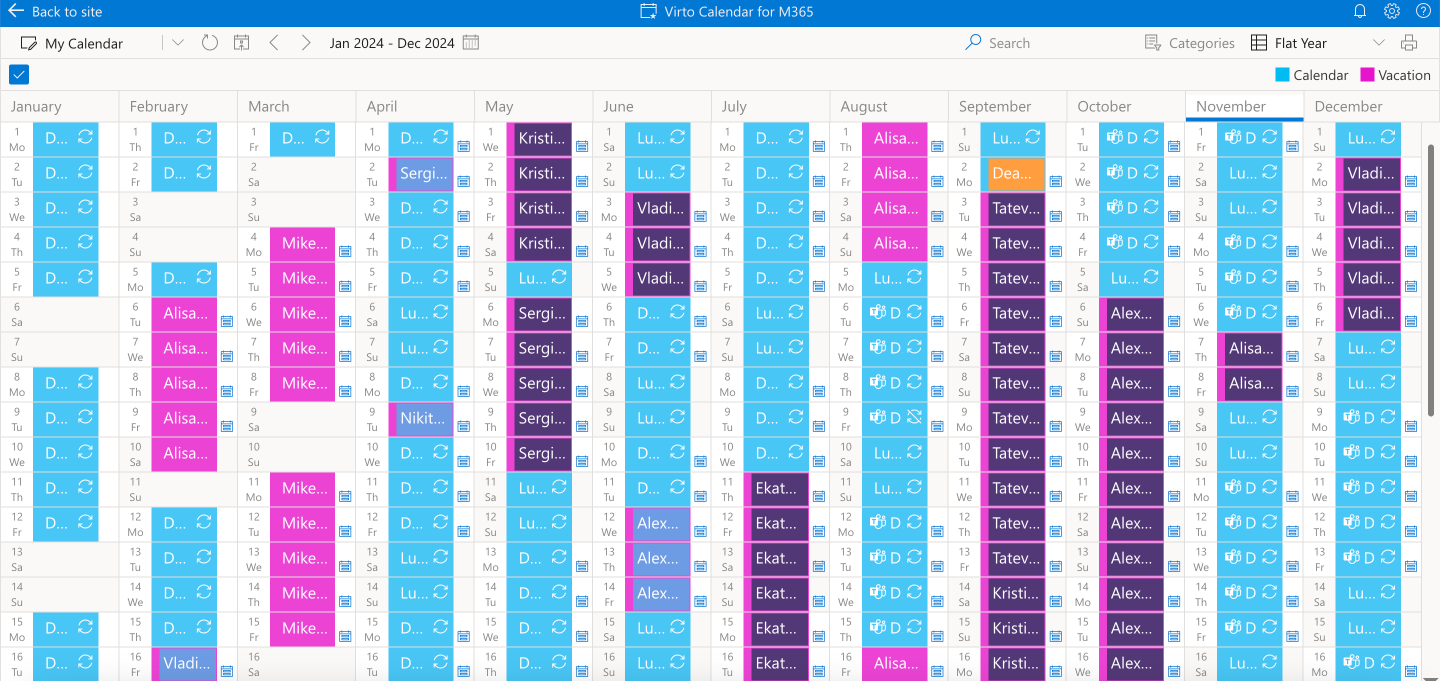This screenshot has width=1440, height=681.
Task: Jump to today icon
Action: (241, 43)
